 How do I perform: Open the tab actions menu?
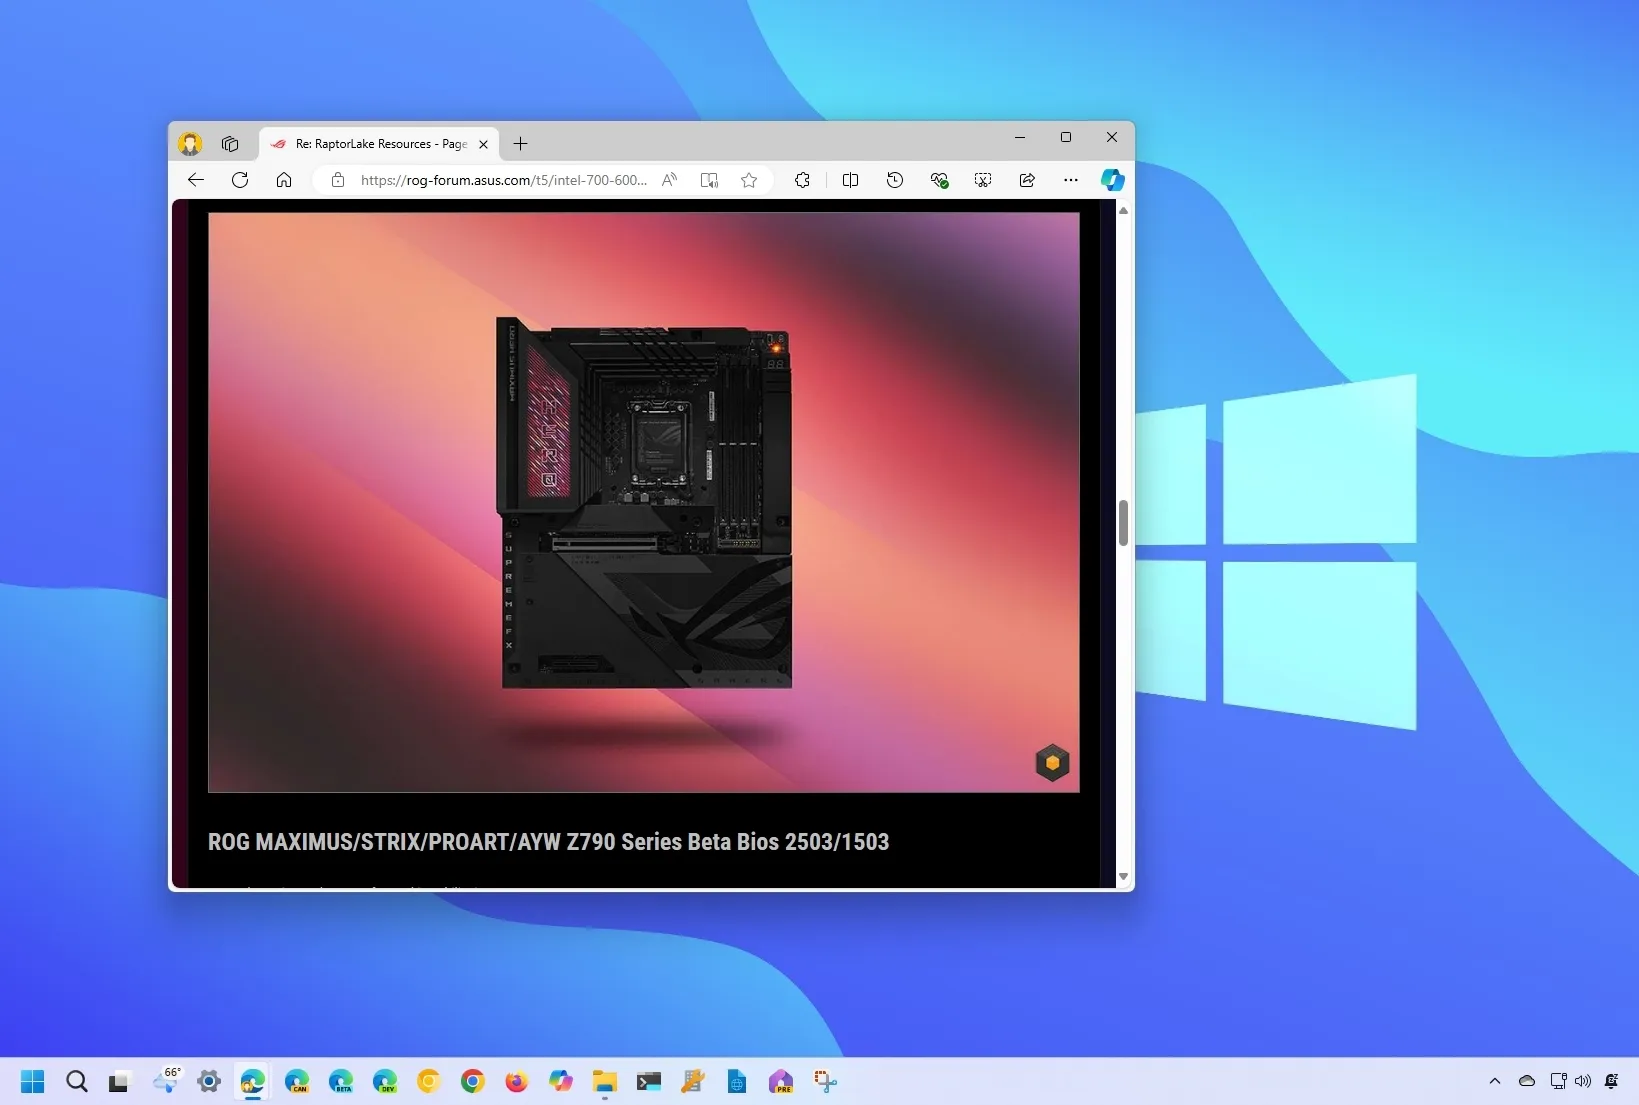tap(230, 143)
